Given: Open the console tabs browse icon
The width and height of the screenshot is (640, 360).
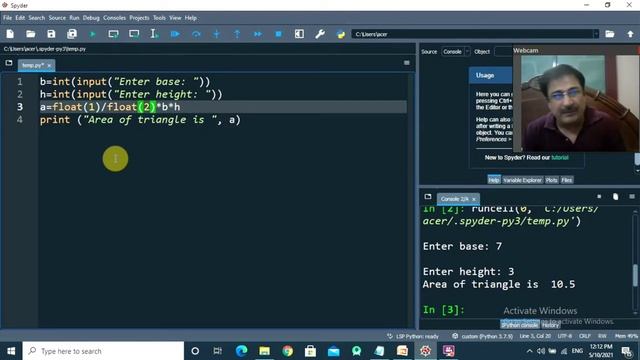Looking at the screenshot, I should [428, 197].
